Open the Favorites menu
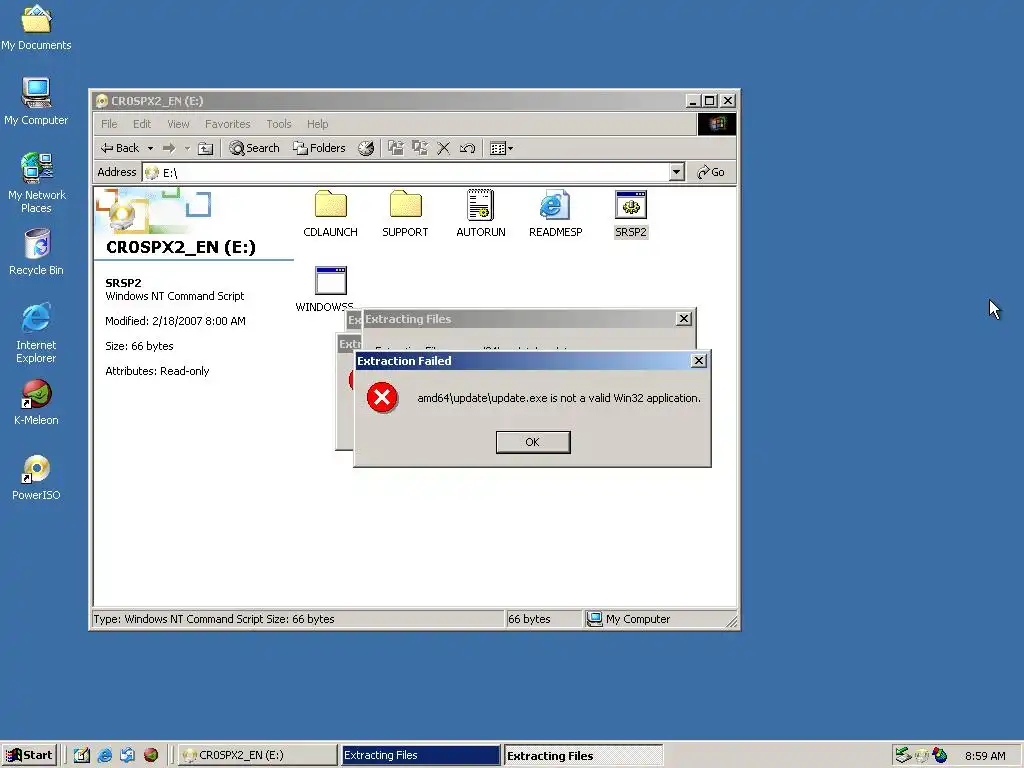The image size is (1024, 768). [227, 124]
